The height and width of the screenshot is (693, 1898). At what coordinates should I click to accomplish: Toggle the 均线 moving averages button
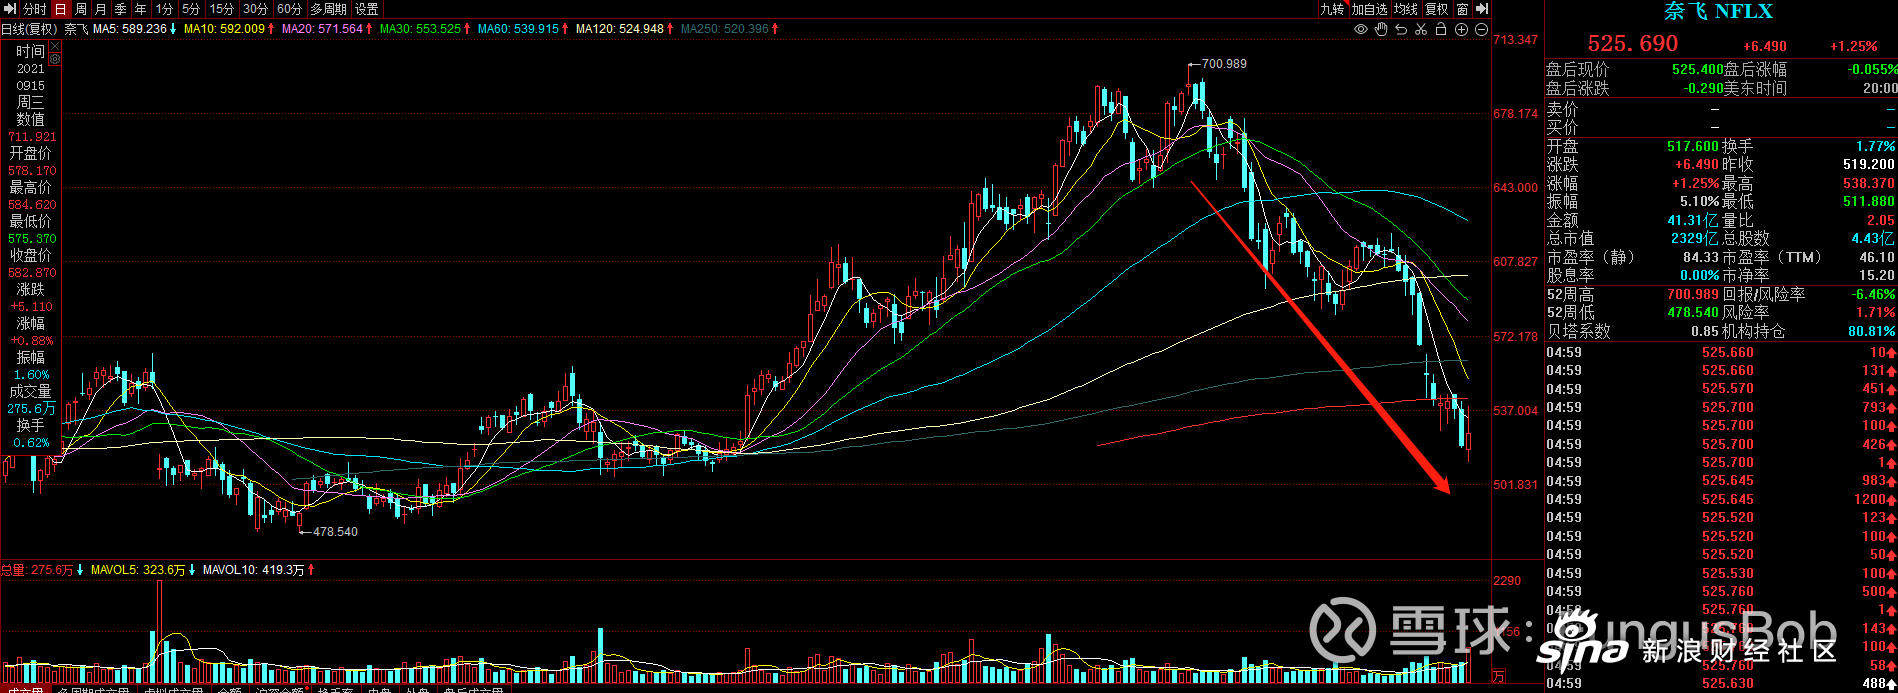1406,9
